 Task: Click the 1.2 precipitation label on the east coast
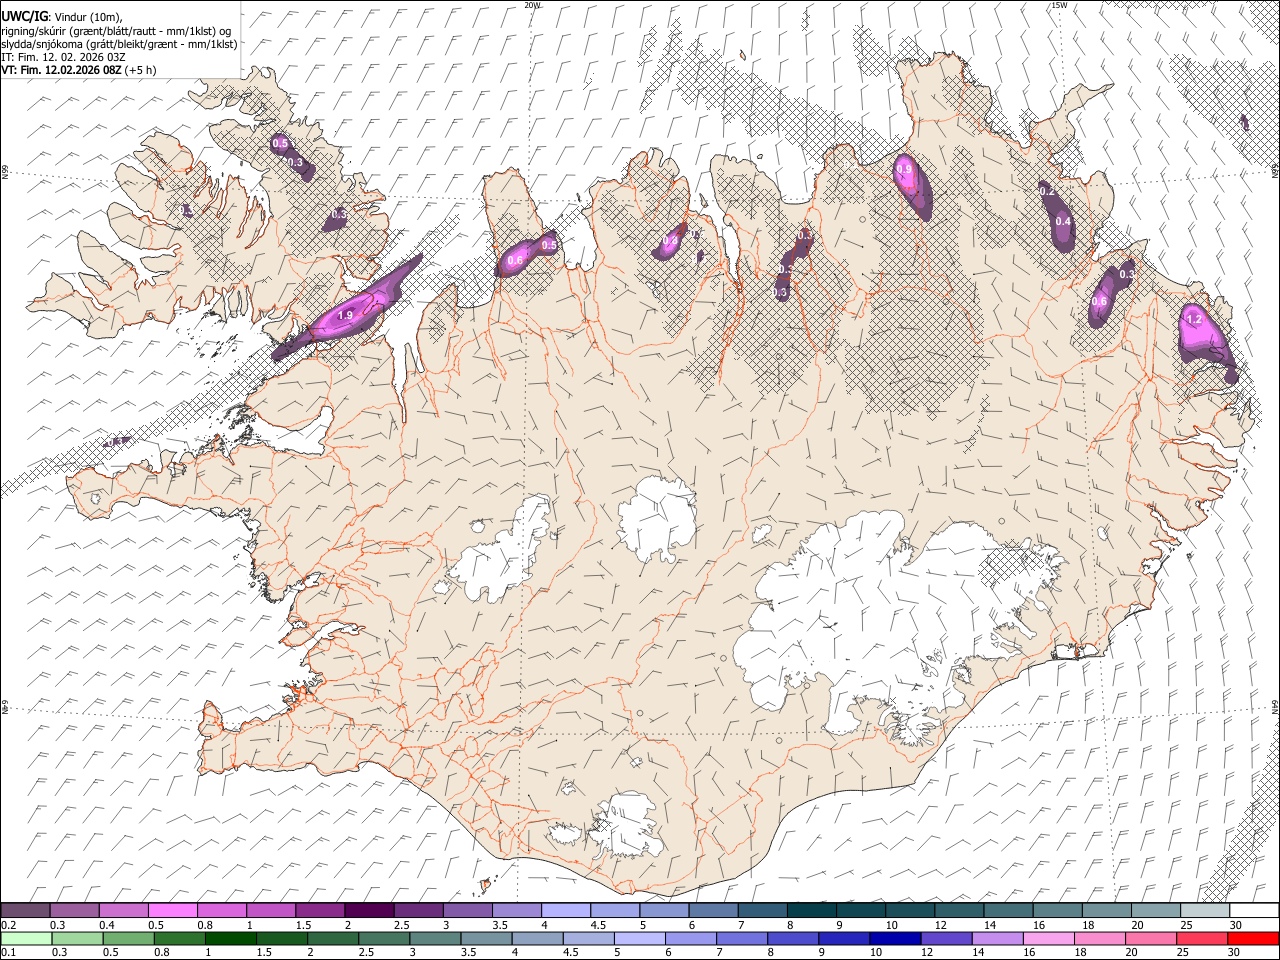[1193, 319]
